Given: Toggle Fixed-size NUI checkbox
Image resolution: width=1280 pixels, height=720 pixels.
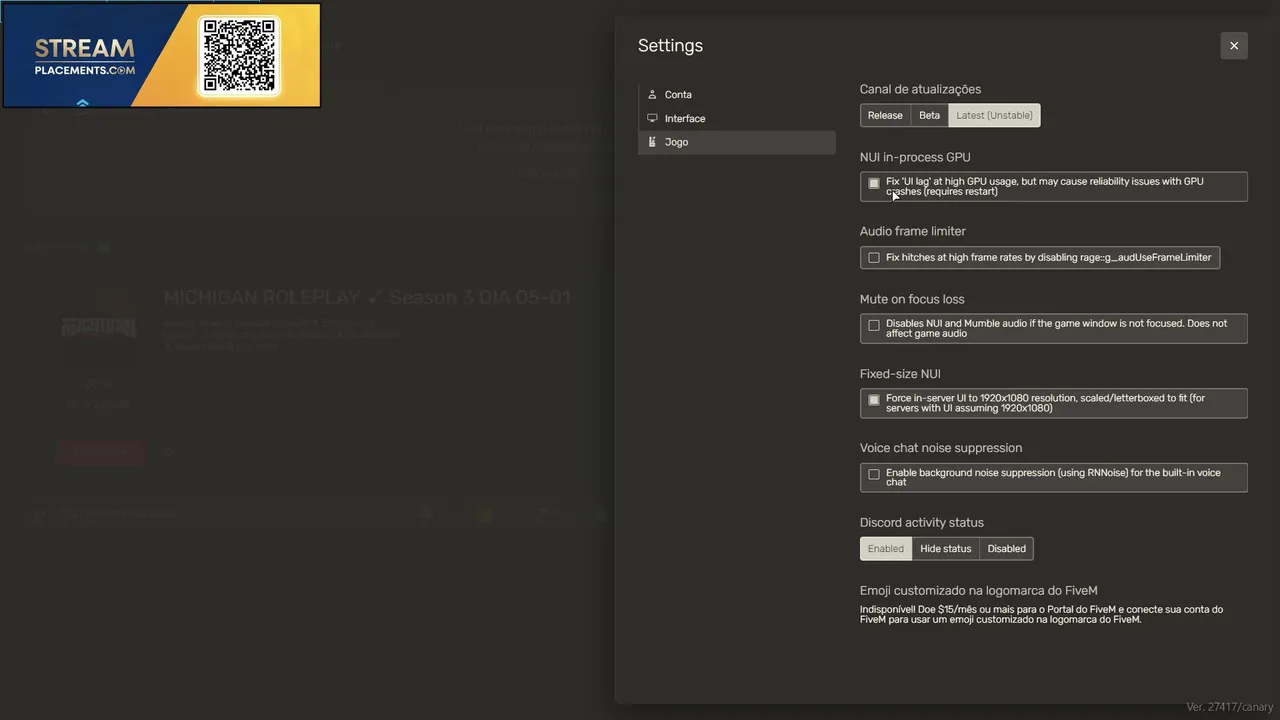Looking at the screenshot, I should pyautogui.click(x=874, y=400).
